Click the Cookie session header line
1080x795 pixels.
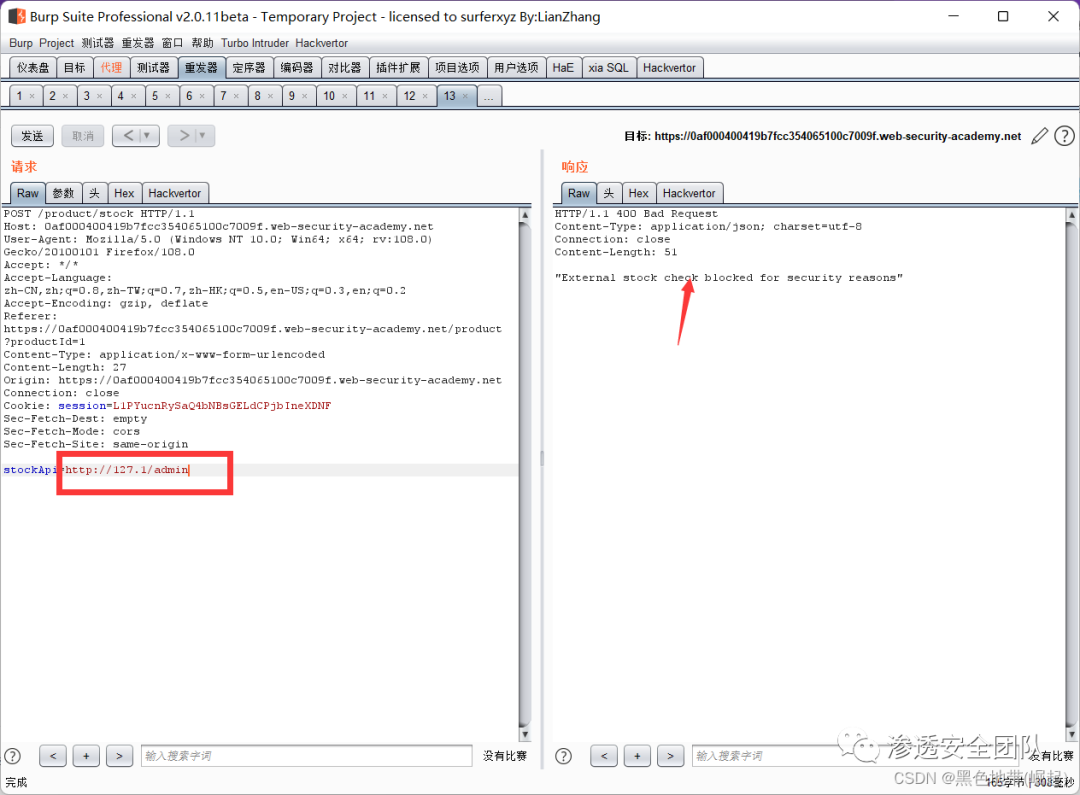tap(167, 406)
